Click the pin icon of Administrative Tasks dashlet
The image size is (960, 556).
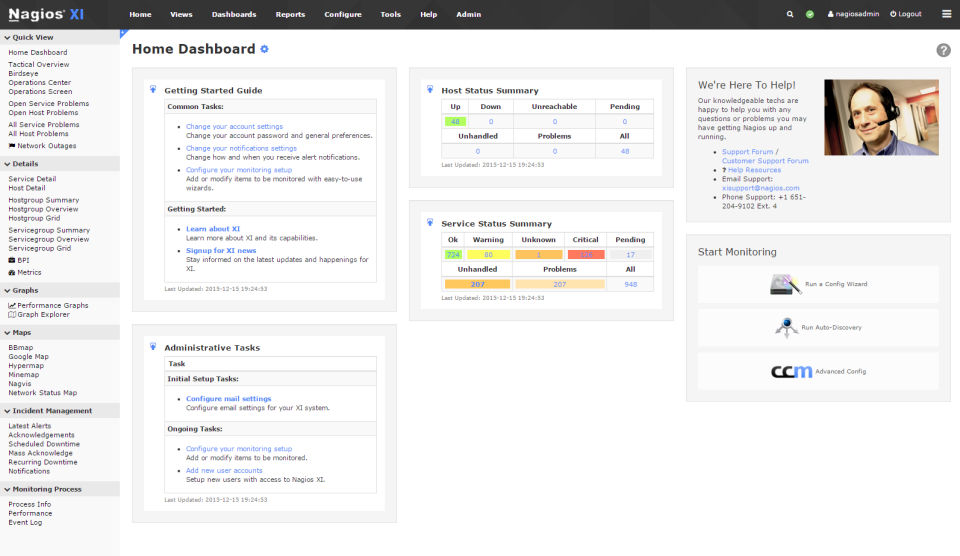(x=153, y=347)
